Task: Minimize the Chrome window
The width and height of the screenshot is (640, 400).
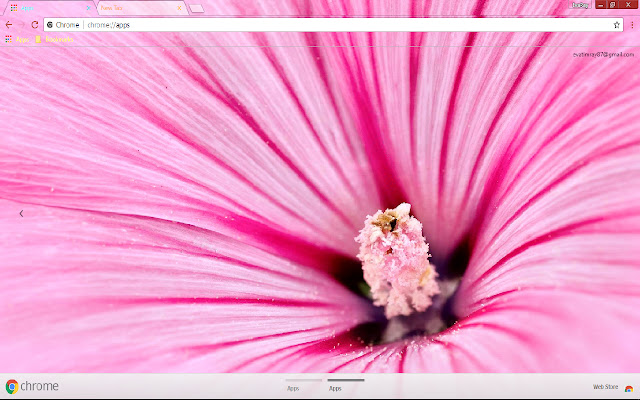Action: (600, 4)
